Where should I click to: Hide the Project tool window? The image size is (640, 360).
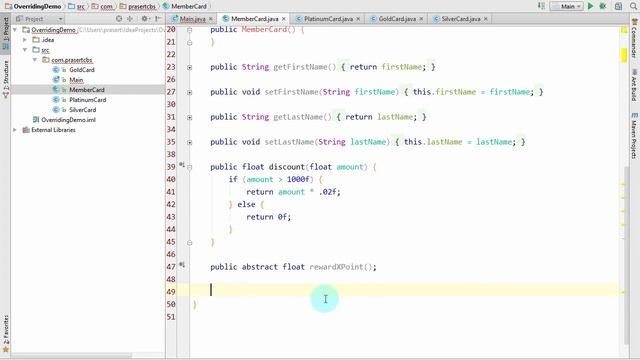pos(158,19)
